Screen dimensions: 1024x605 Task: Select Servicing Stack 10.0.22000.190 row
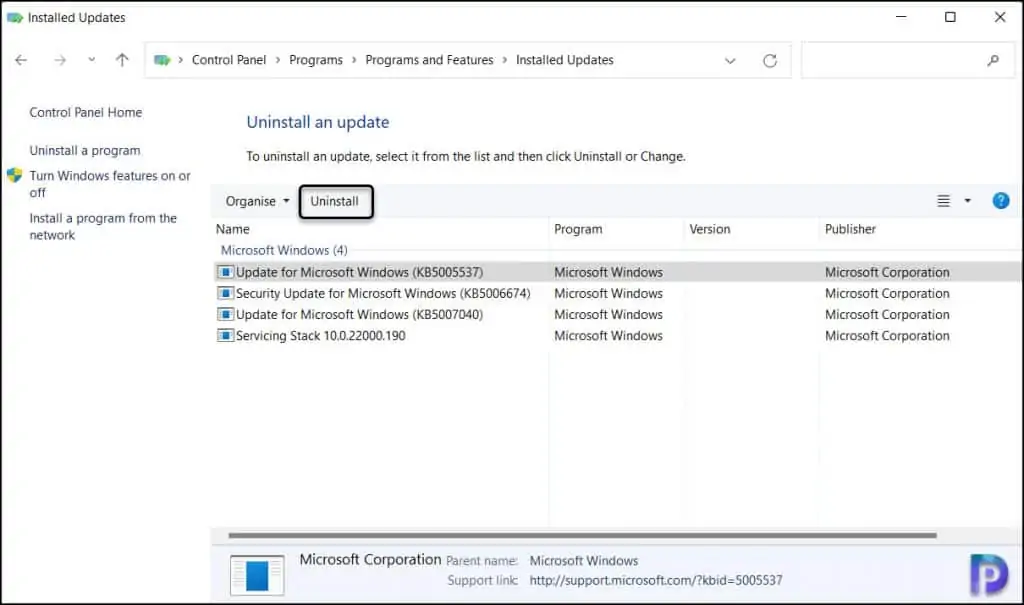tap(617, 335)
